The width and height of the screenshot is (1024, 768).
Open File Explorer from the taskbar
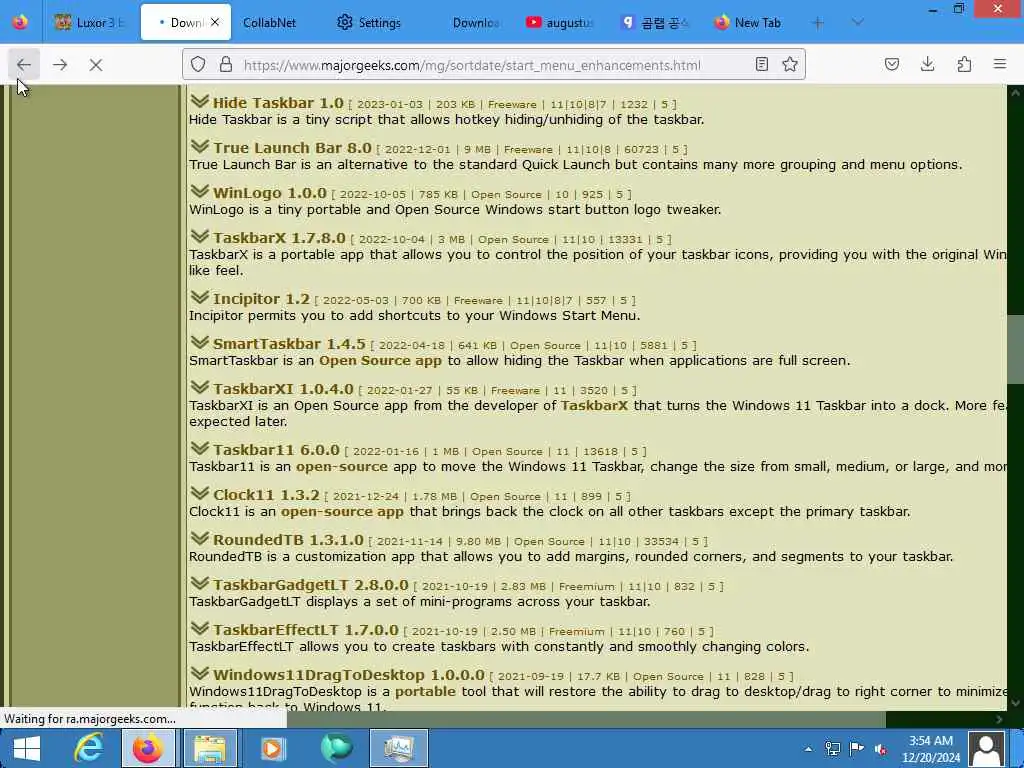pyautogui.click(x=210, y=748)
